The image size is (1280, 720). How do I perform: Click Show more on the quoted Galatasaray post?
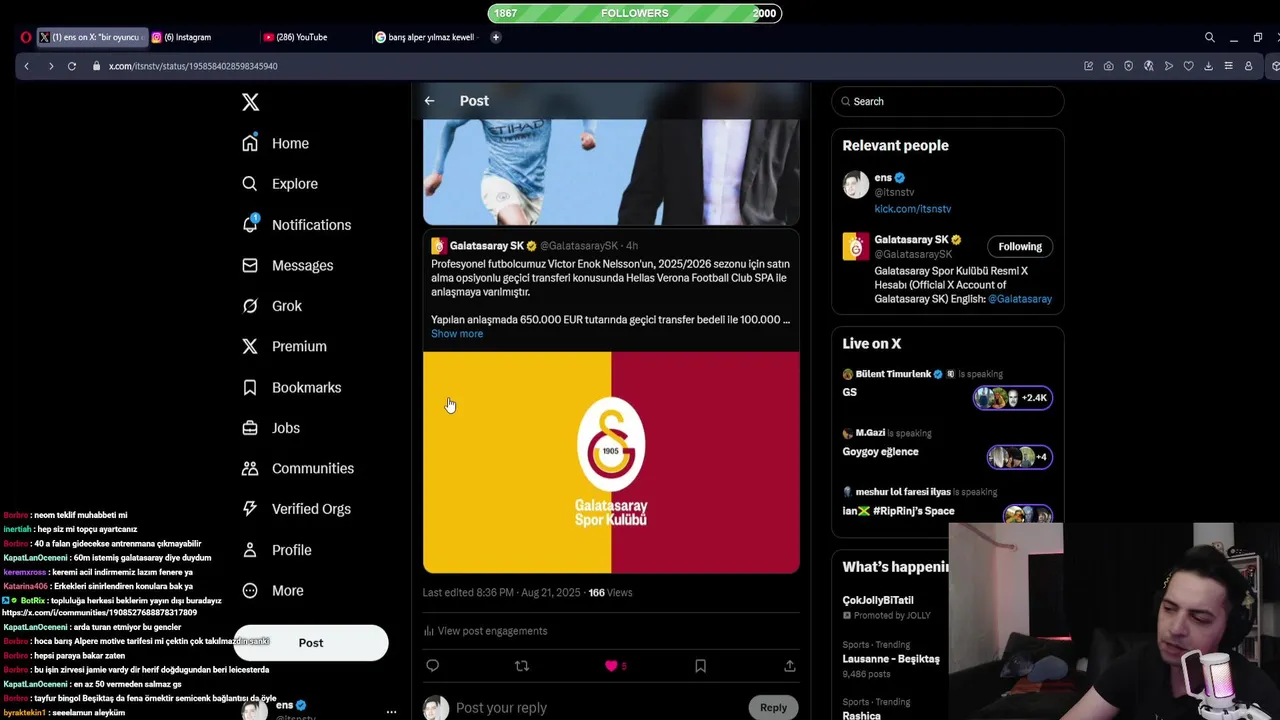tap(457, 334)
